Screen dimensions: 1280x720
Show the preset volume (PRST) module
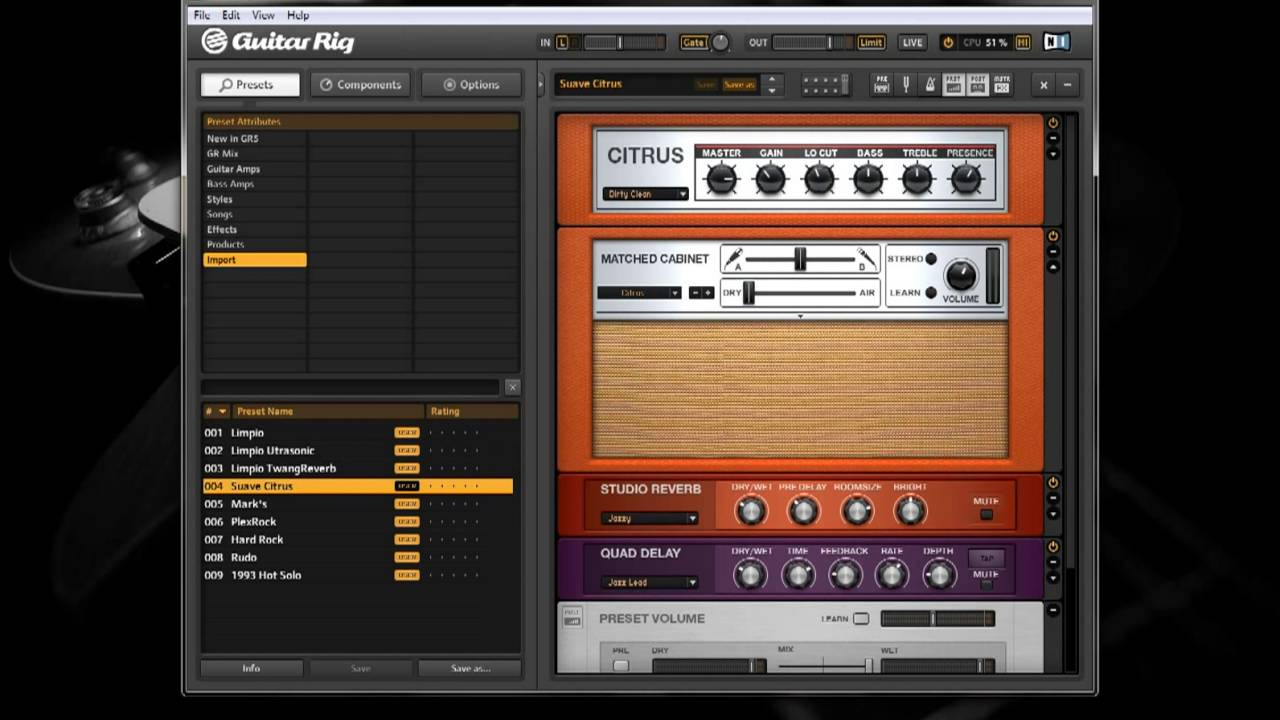coord(954,85)
